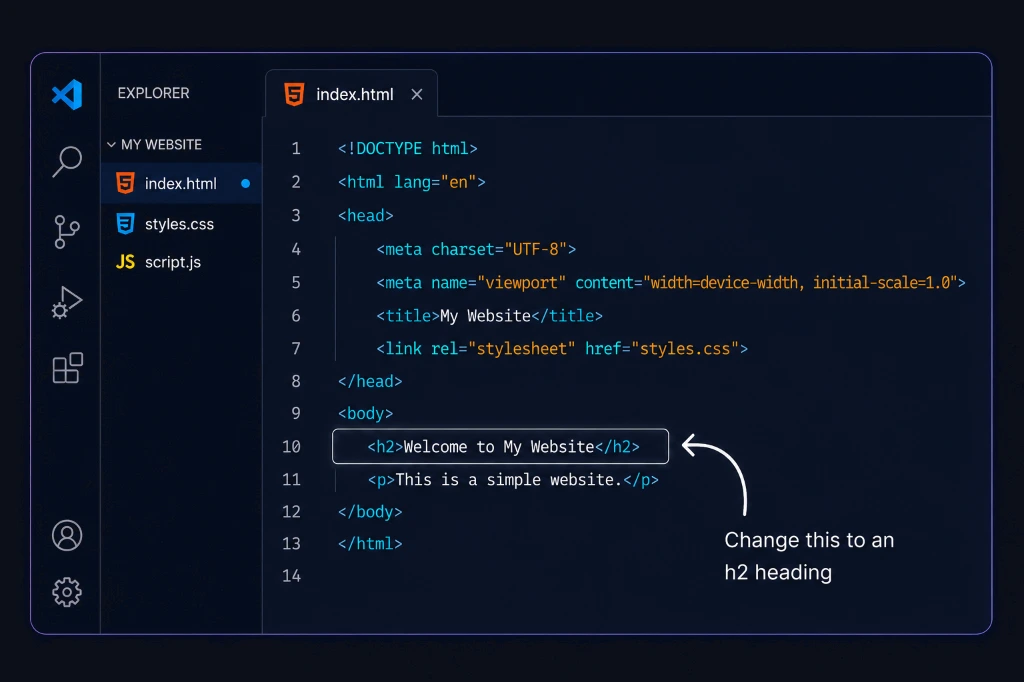Click the VS Code logo icon
Image resolution: width=1024 pixels, height=682 pixels.
(x=67, y=94)
